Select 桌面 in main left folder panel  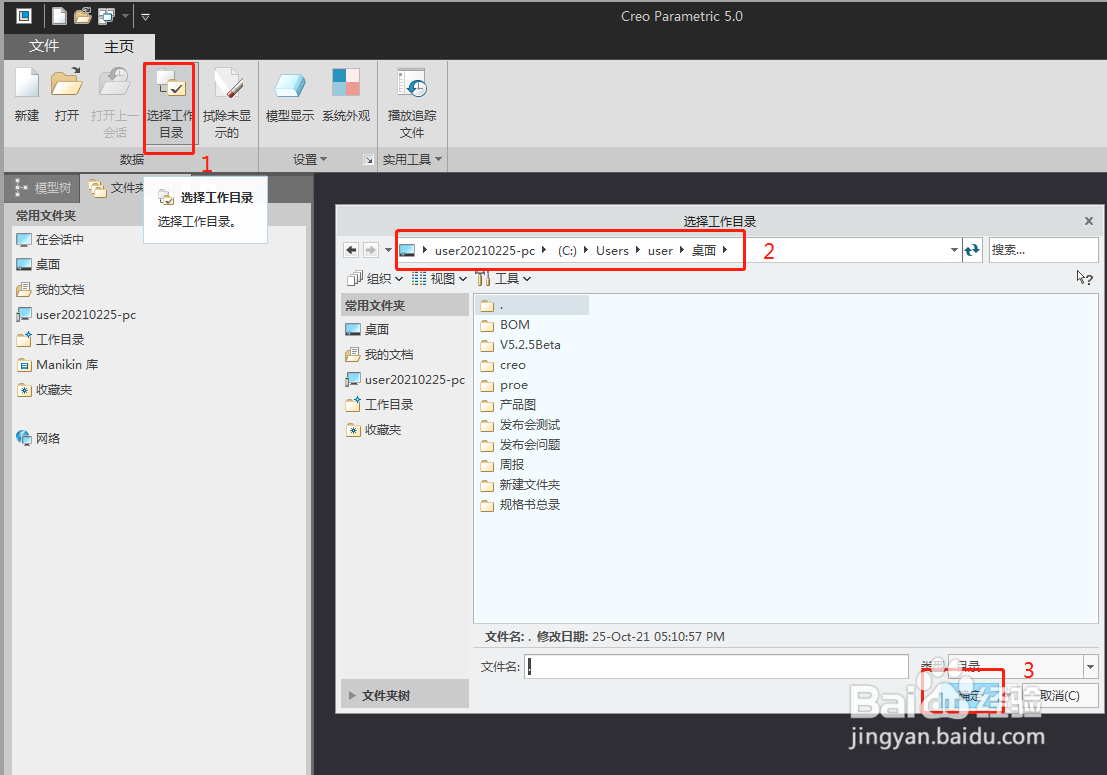pos(38,265)
